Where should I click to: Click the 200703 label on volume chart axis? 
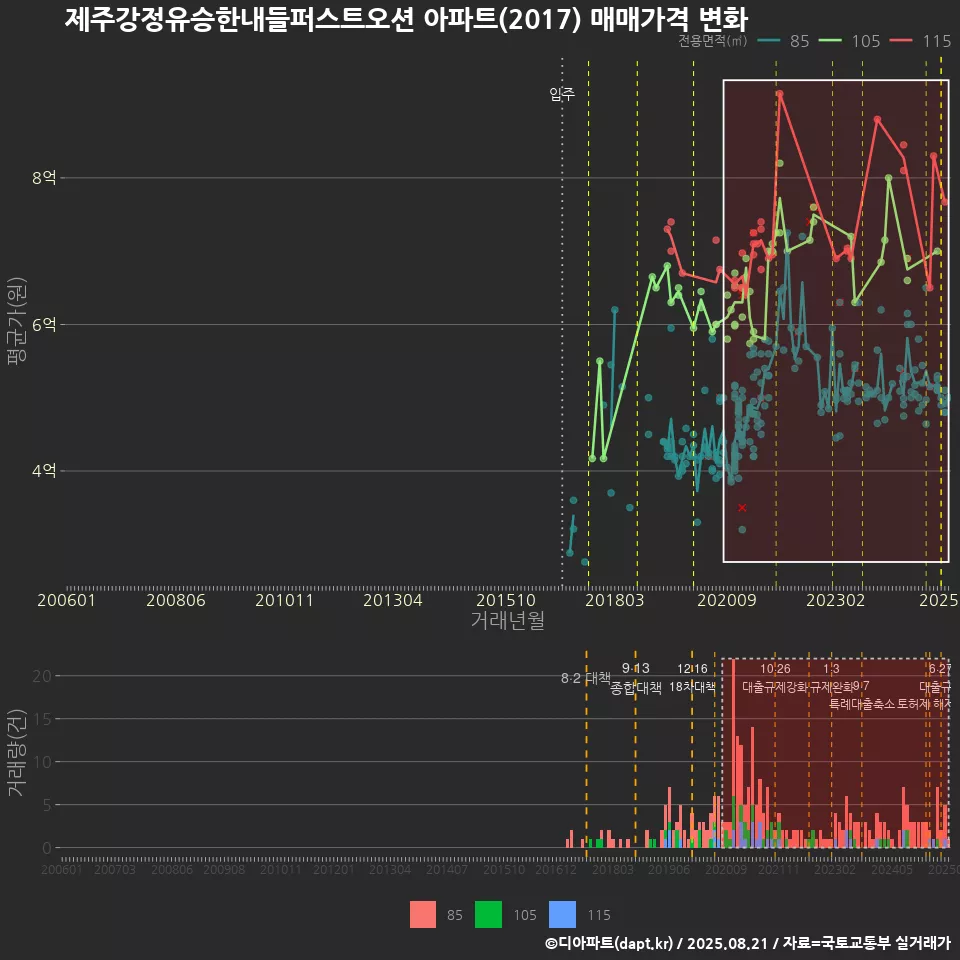(115, 869)
